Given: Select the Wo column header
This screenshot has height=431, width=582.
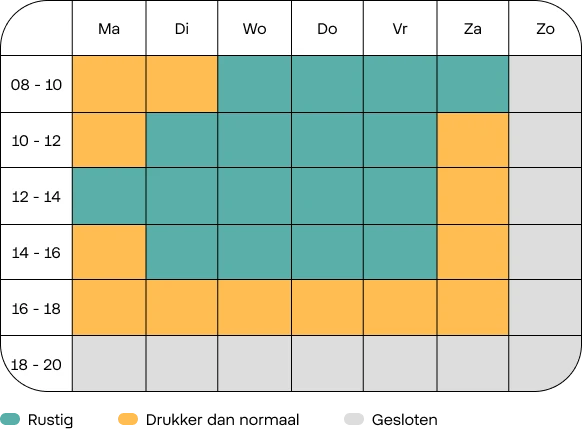Looking at the screenshot, I should tap(255, 29).
